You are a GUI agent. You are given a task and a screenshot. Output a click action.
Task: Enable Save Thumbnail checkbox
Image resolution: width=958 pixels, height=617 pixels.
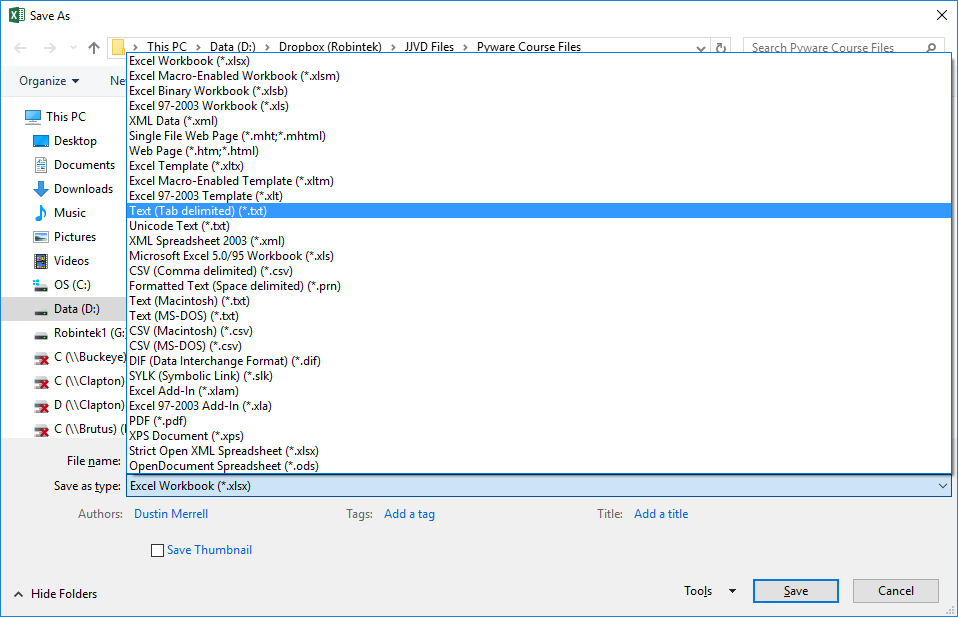157,550
